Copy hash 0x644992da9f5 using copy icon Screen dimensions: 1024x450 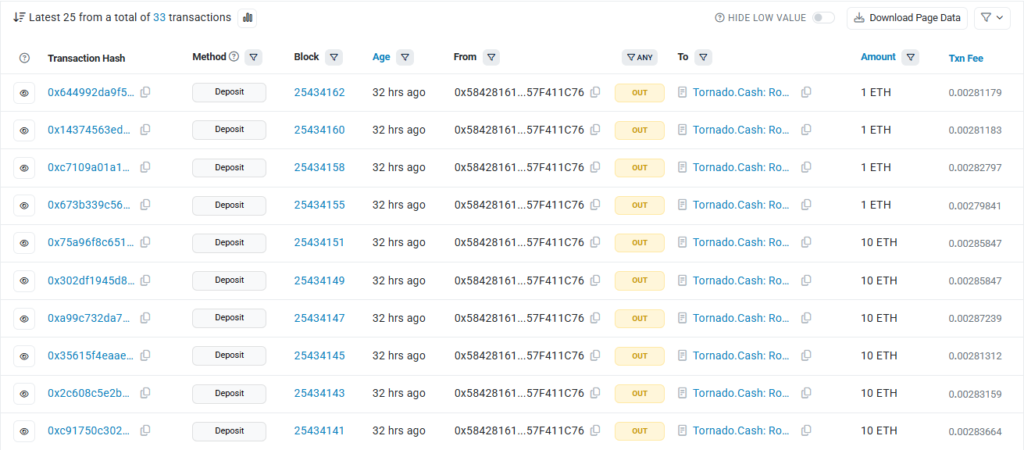coord(145,93)
